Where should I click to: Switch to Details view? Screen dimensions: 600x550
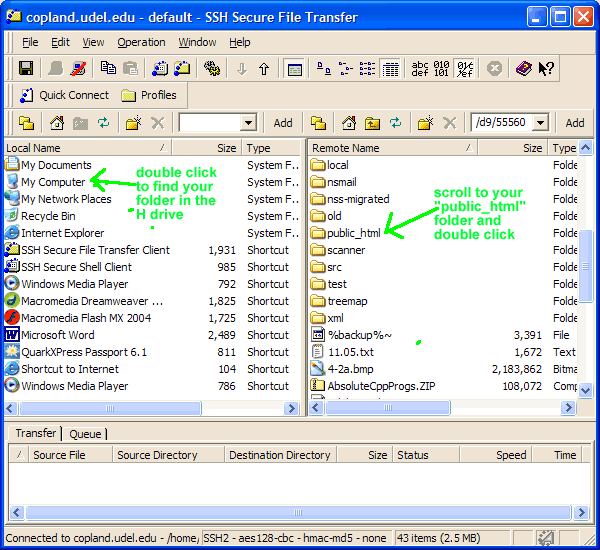(x=390, y=69)
